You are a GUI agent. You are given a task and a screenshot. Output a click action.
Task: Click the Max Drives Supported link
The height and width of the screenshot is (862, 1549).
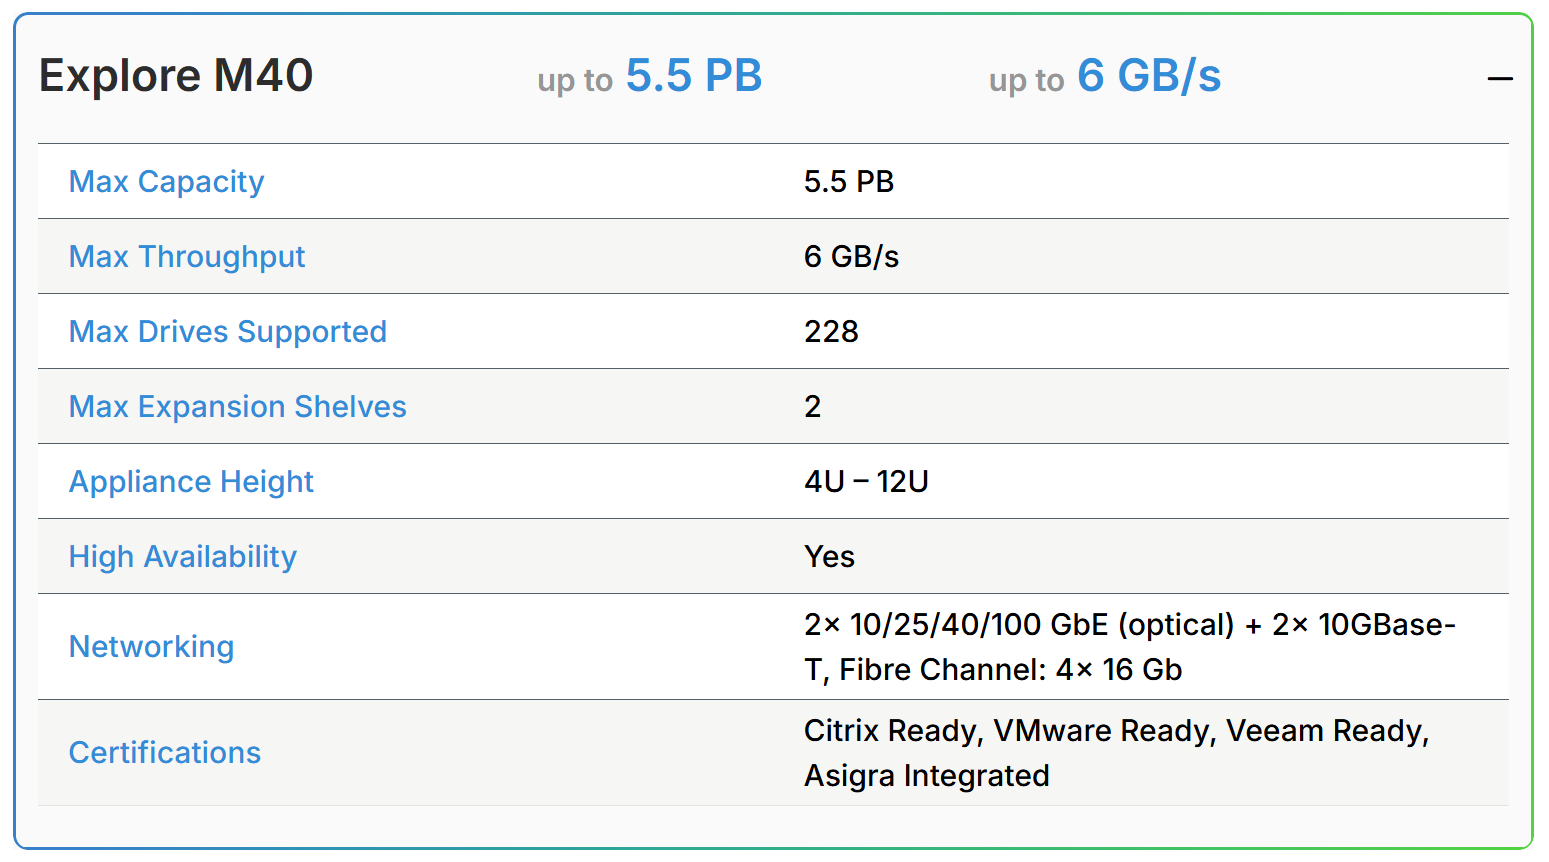(x=227, y=332)
